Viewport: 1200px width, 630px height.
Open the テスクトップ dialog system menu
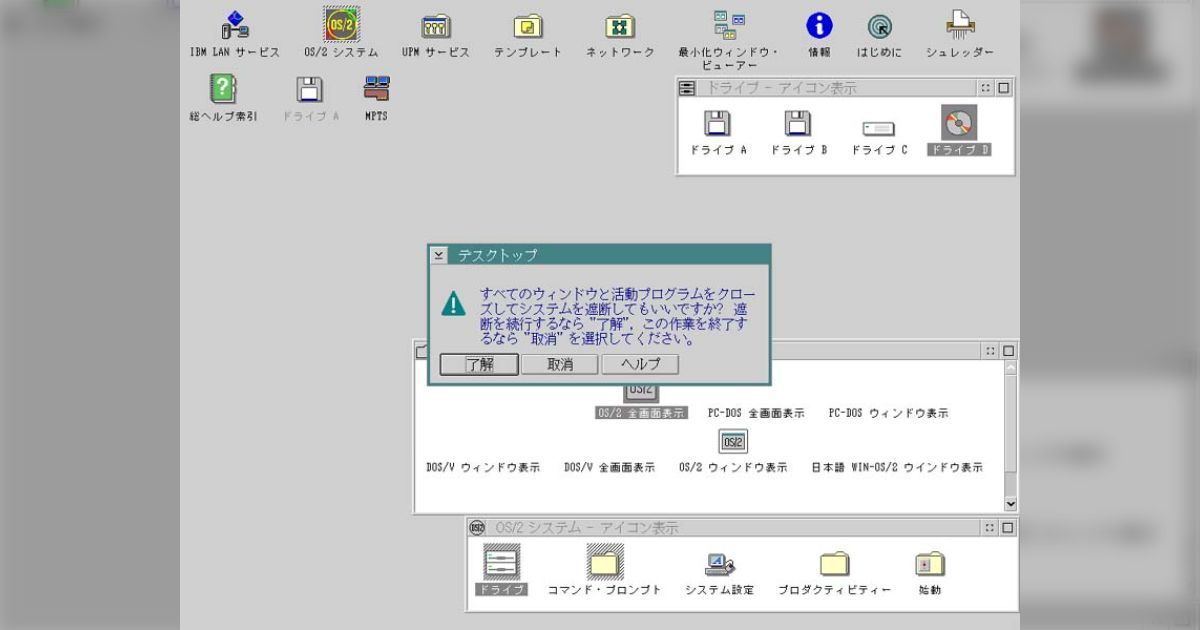[x=439, y=256]
